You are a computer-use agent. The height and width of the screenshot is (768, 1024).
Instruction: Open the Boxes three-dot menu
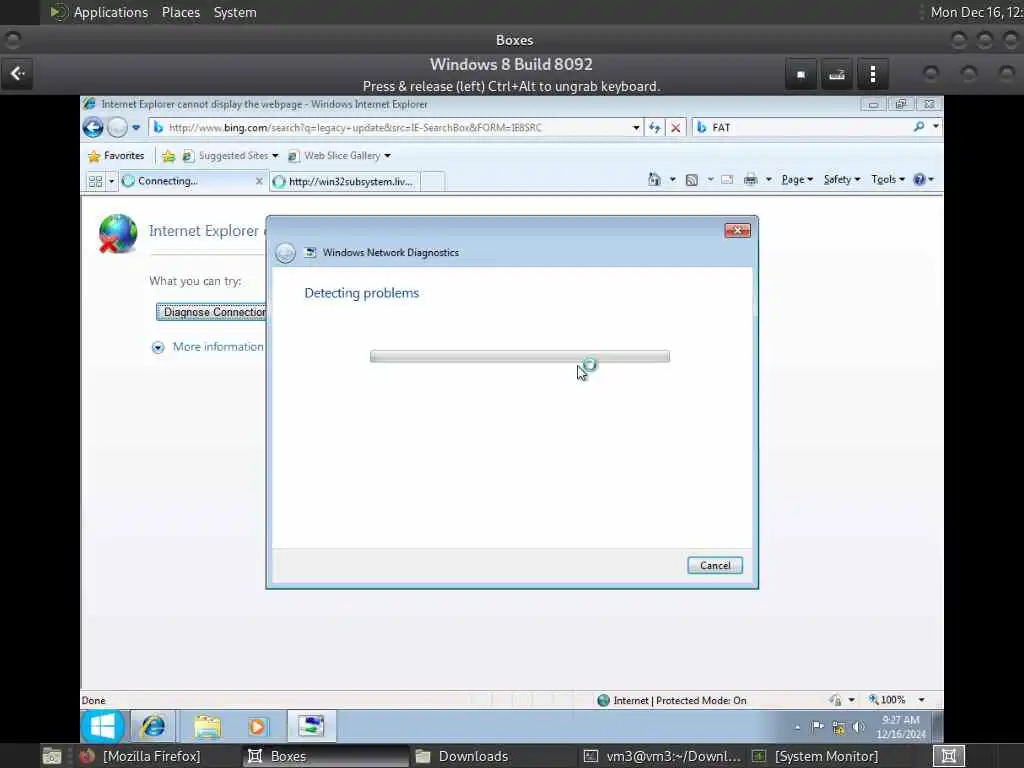872,74
